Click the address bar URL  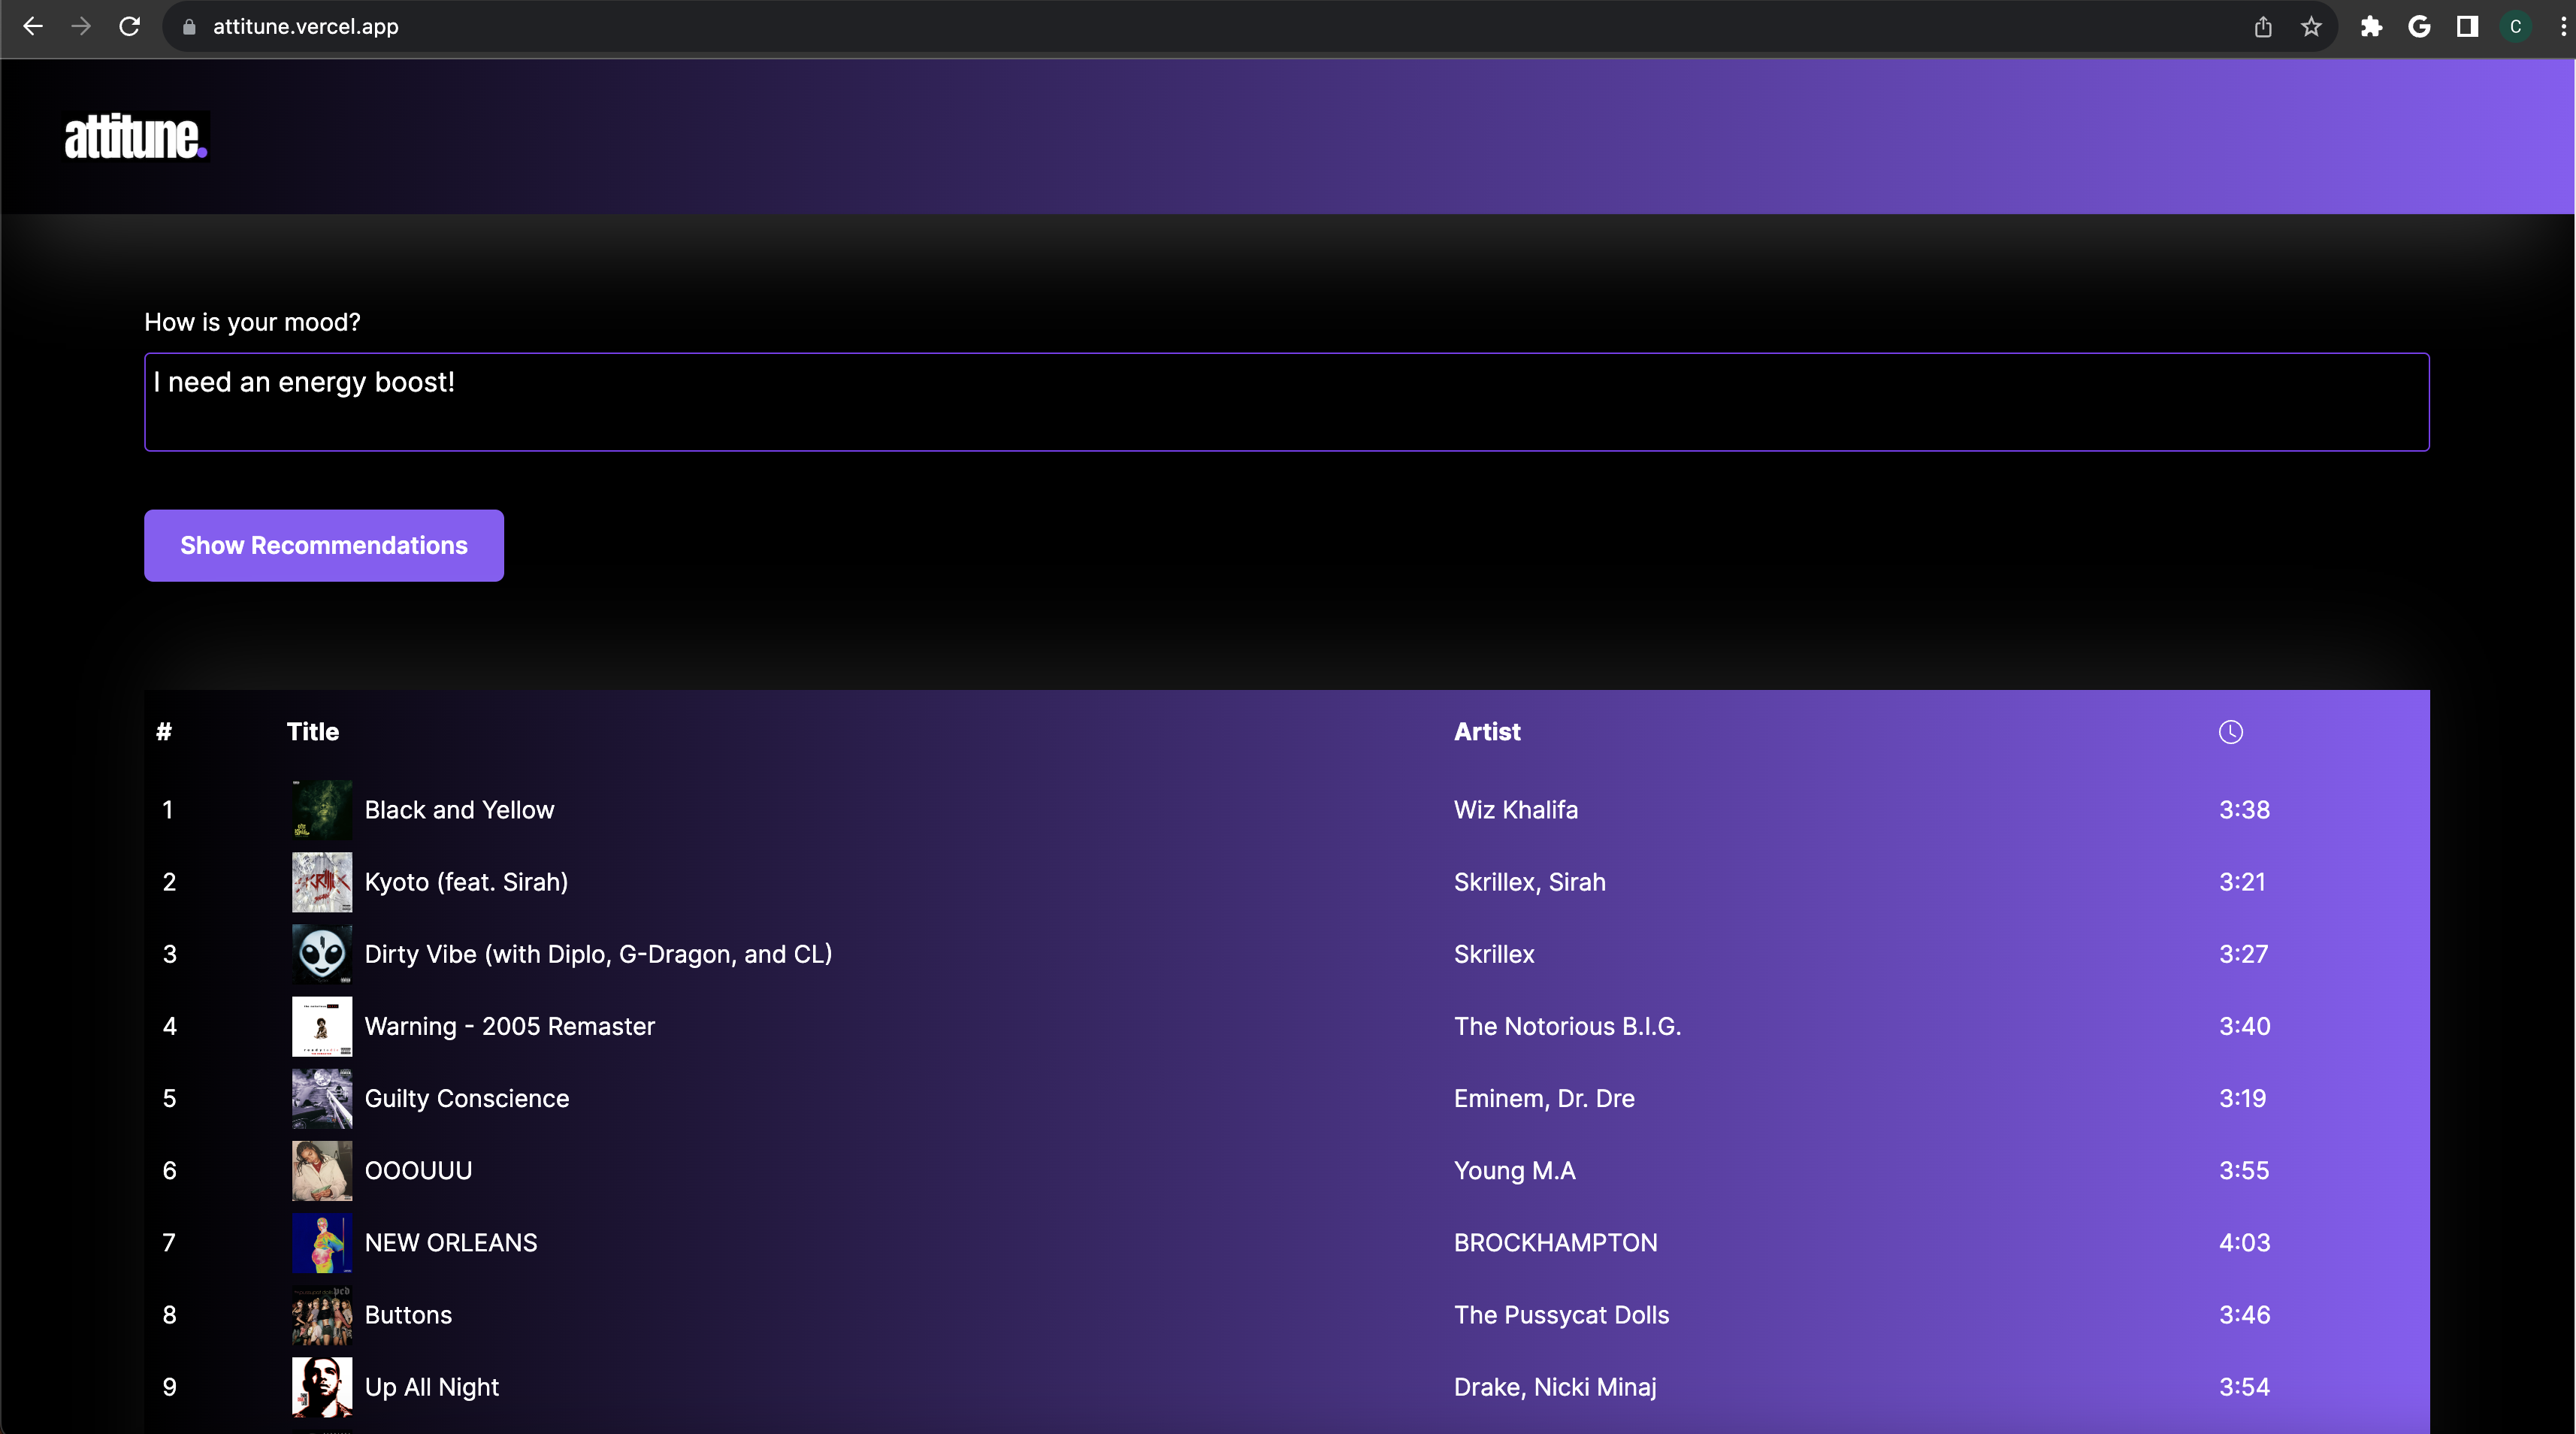305,27
